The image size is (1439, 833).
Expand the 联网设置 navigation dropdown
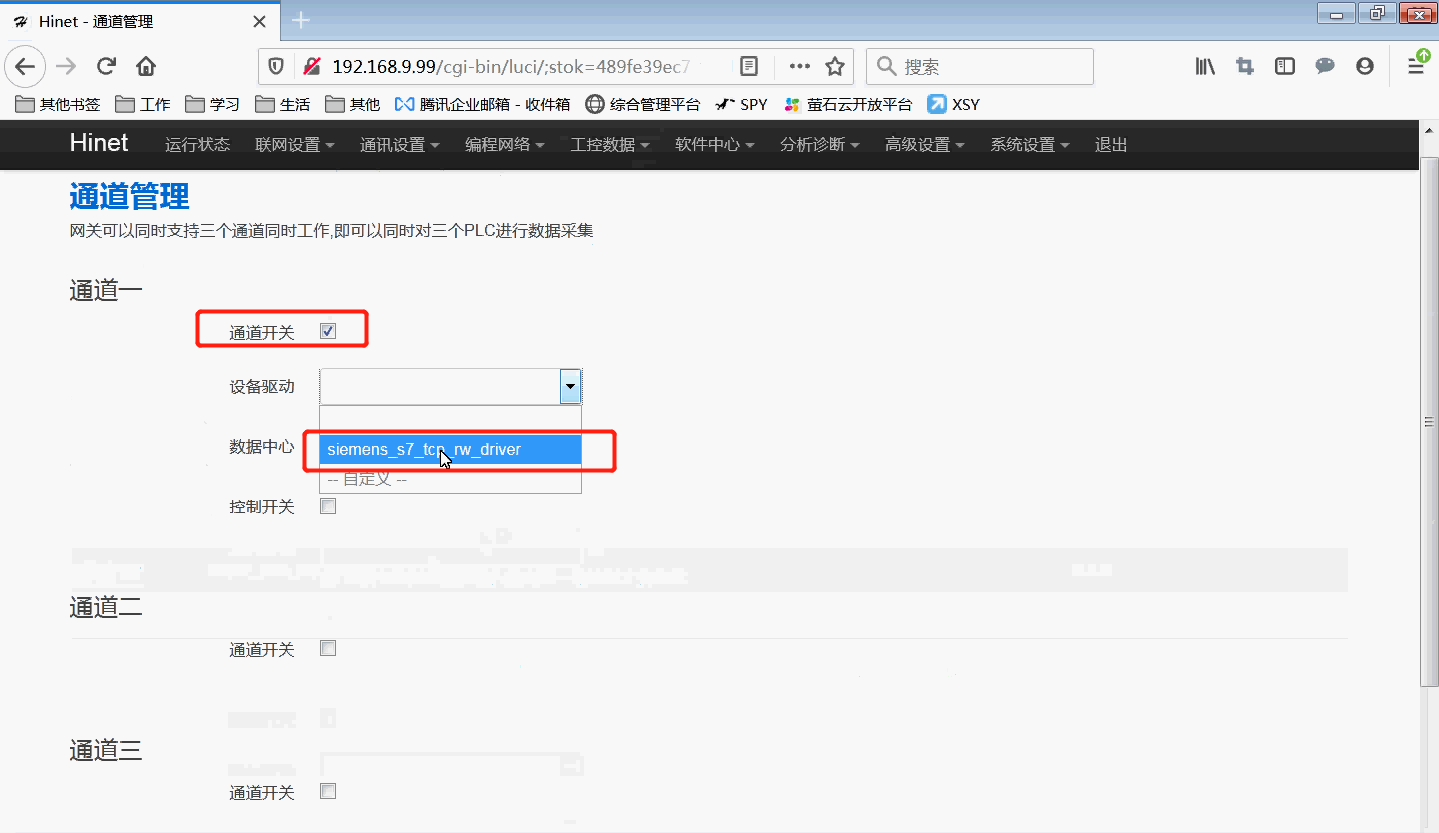294,145
